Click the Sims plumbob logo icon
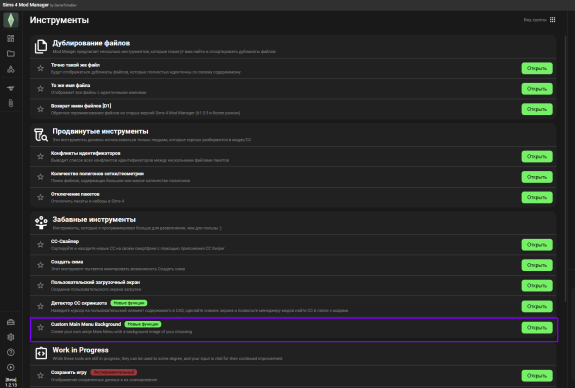This screenshot has width=575, height=388. 11,20
